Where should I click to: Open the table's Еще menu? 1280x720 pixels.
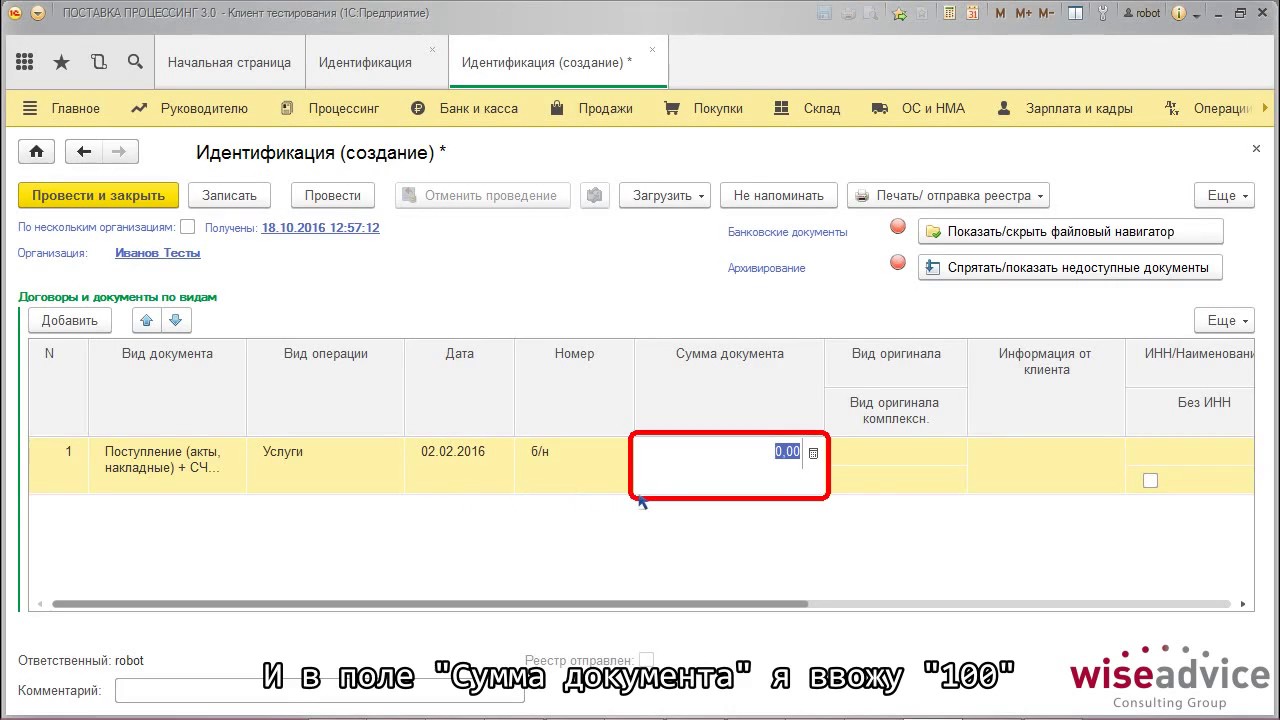tap(1224, 320)
